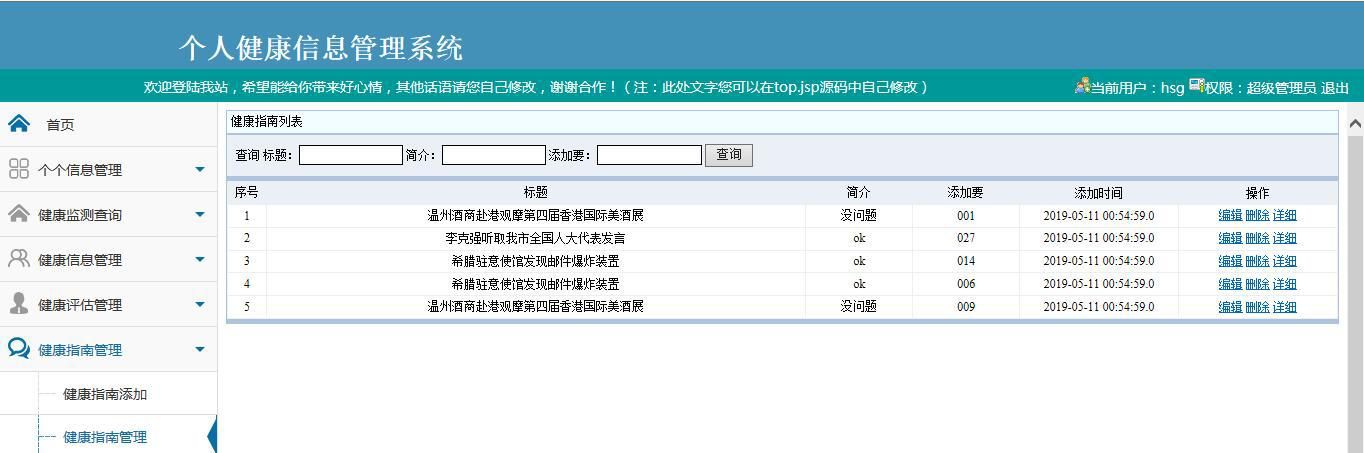The image size is (1364, 453).
Task: Click the chat bubble icon for 健康指南管理
Action: (x=19, y=349)
